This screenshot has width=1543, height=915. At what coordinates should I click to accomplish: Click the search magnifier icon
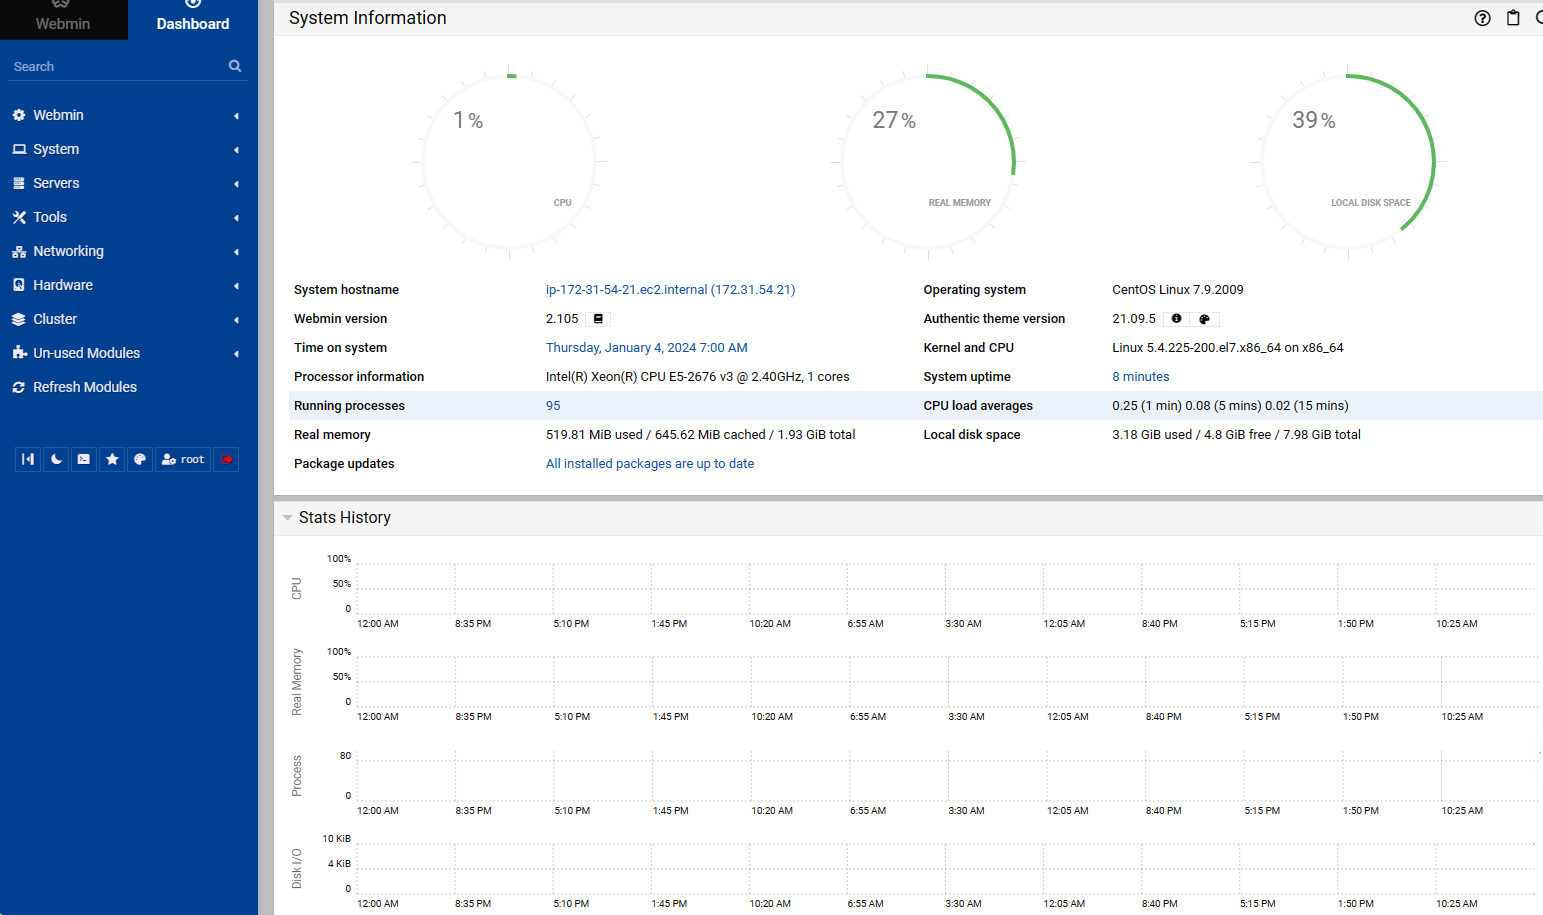(235, 66)
